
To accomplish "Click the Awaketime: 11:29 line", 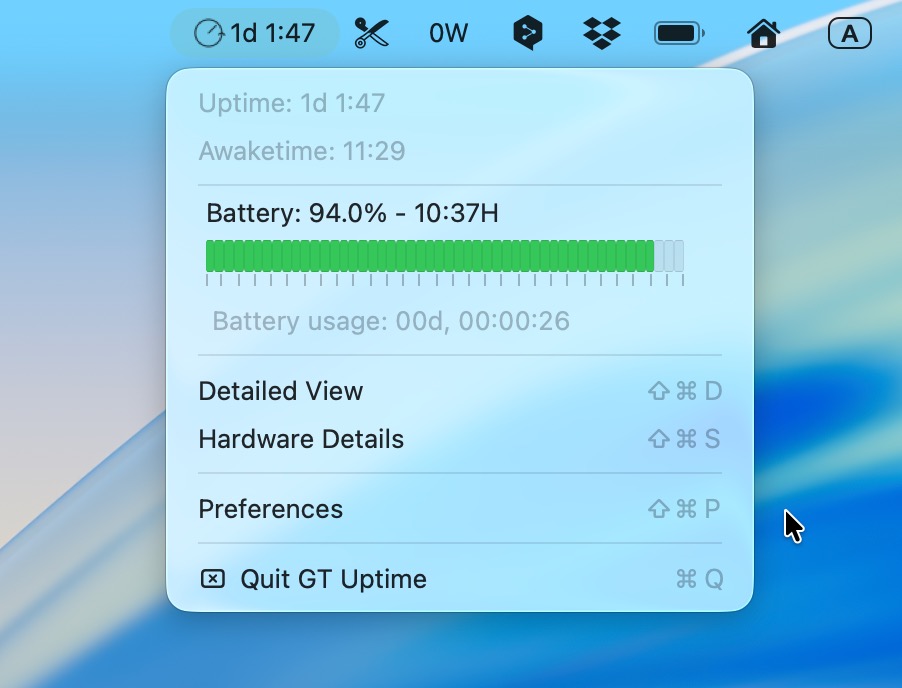I will tap(302, 151).
